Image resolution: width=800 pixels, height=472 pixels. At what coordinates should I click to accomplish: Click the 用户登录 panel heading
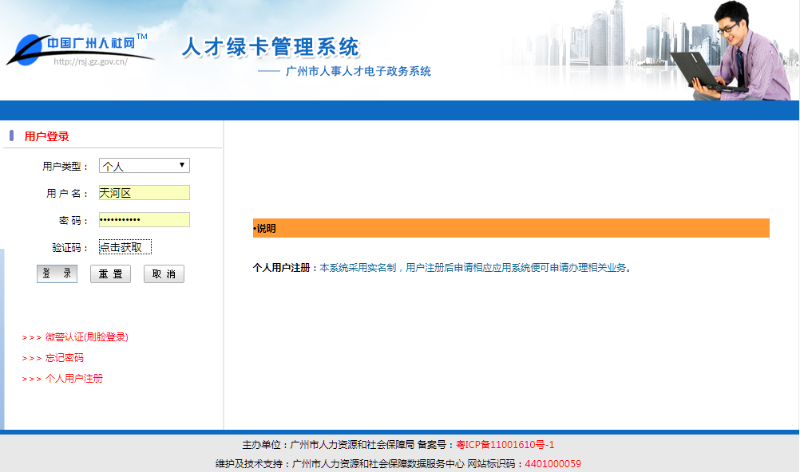(46, 136)
